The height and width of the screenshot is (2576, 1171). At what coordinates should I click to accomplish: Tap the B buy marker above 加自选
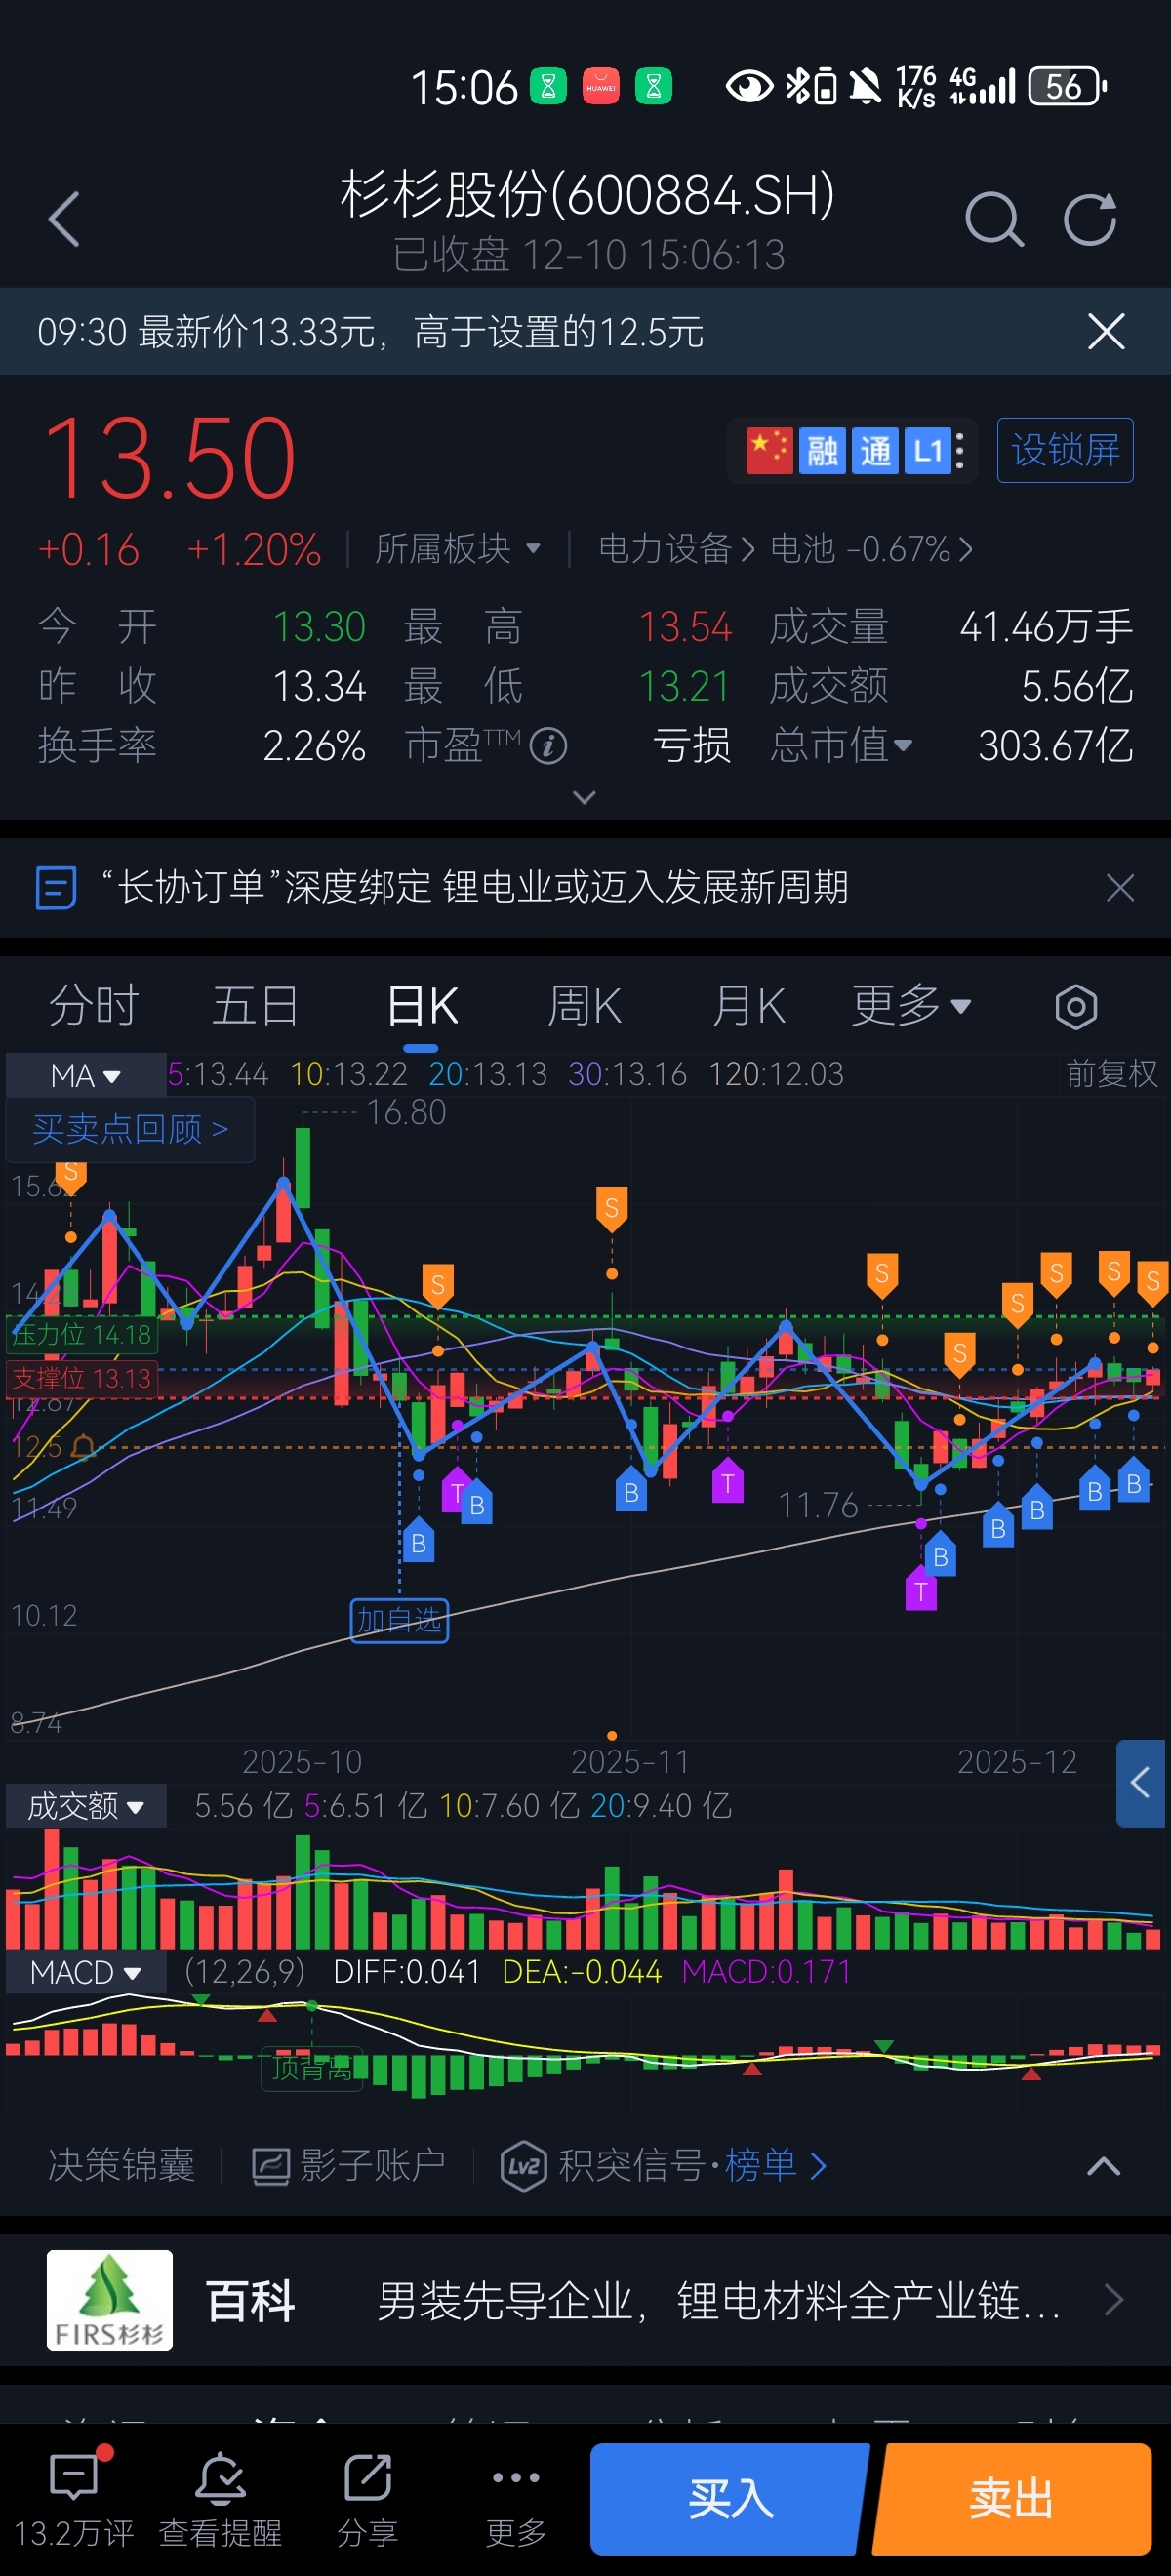point(418,1542)
